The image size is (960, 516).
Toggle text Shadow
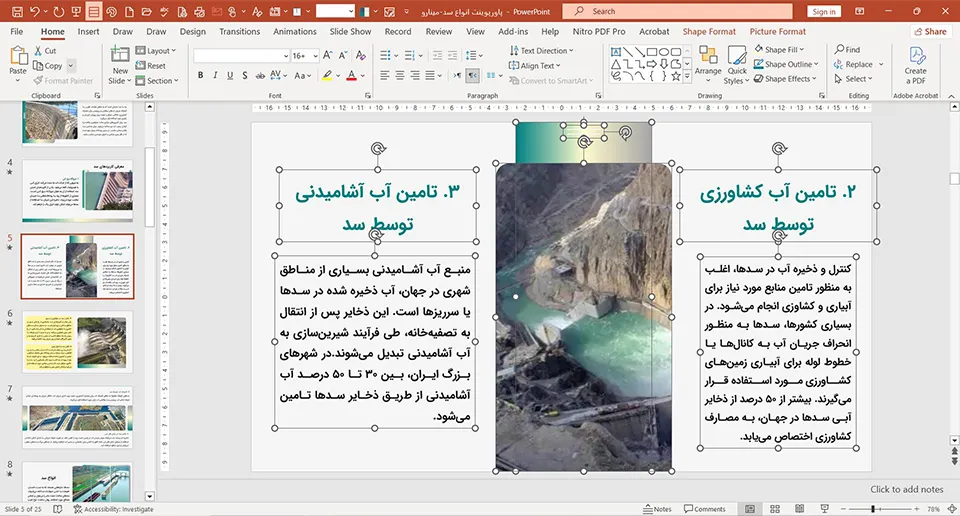[x=244, y=75]
